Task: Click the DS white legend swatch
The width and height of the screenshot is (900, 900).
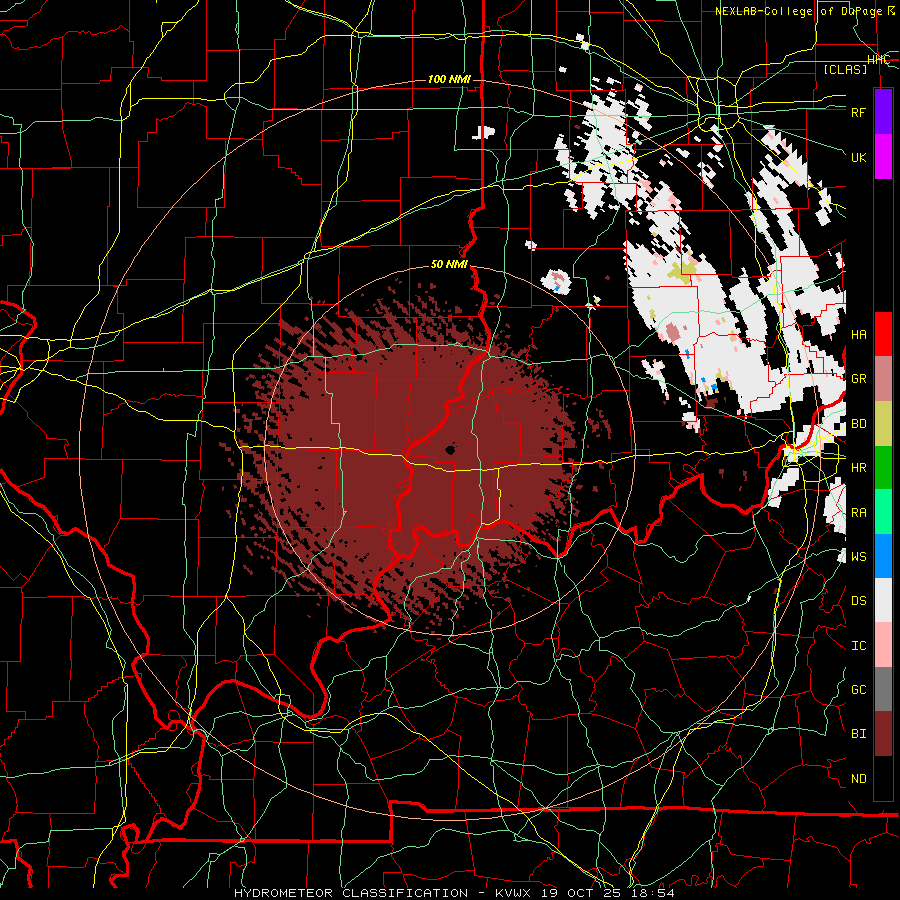Action: tap(883, 600)
